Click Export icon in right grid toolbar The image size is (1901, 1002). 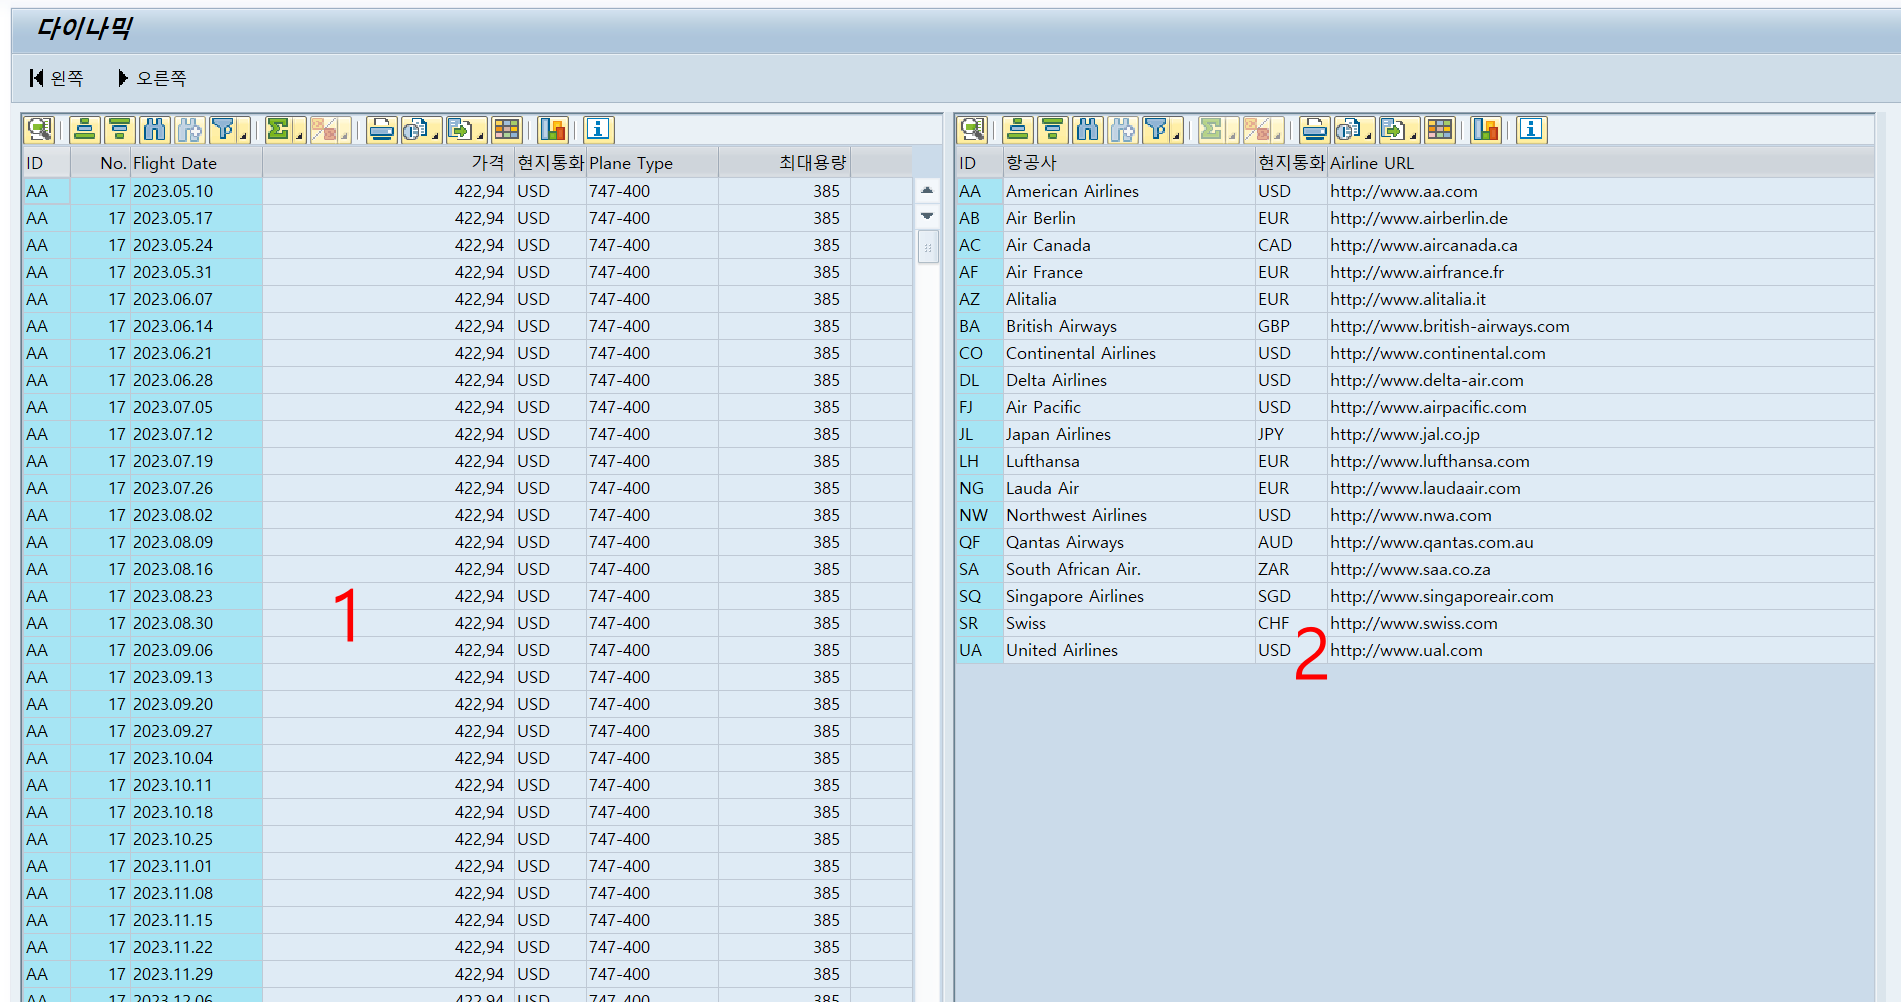click(x=1393, y=129)
